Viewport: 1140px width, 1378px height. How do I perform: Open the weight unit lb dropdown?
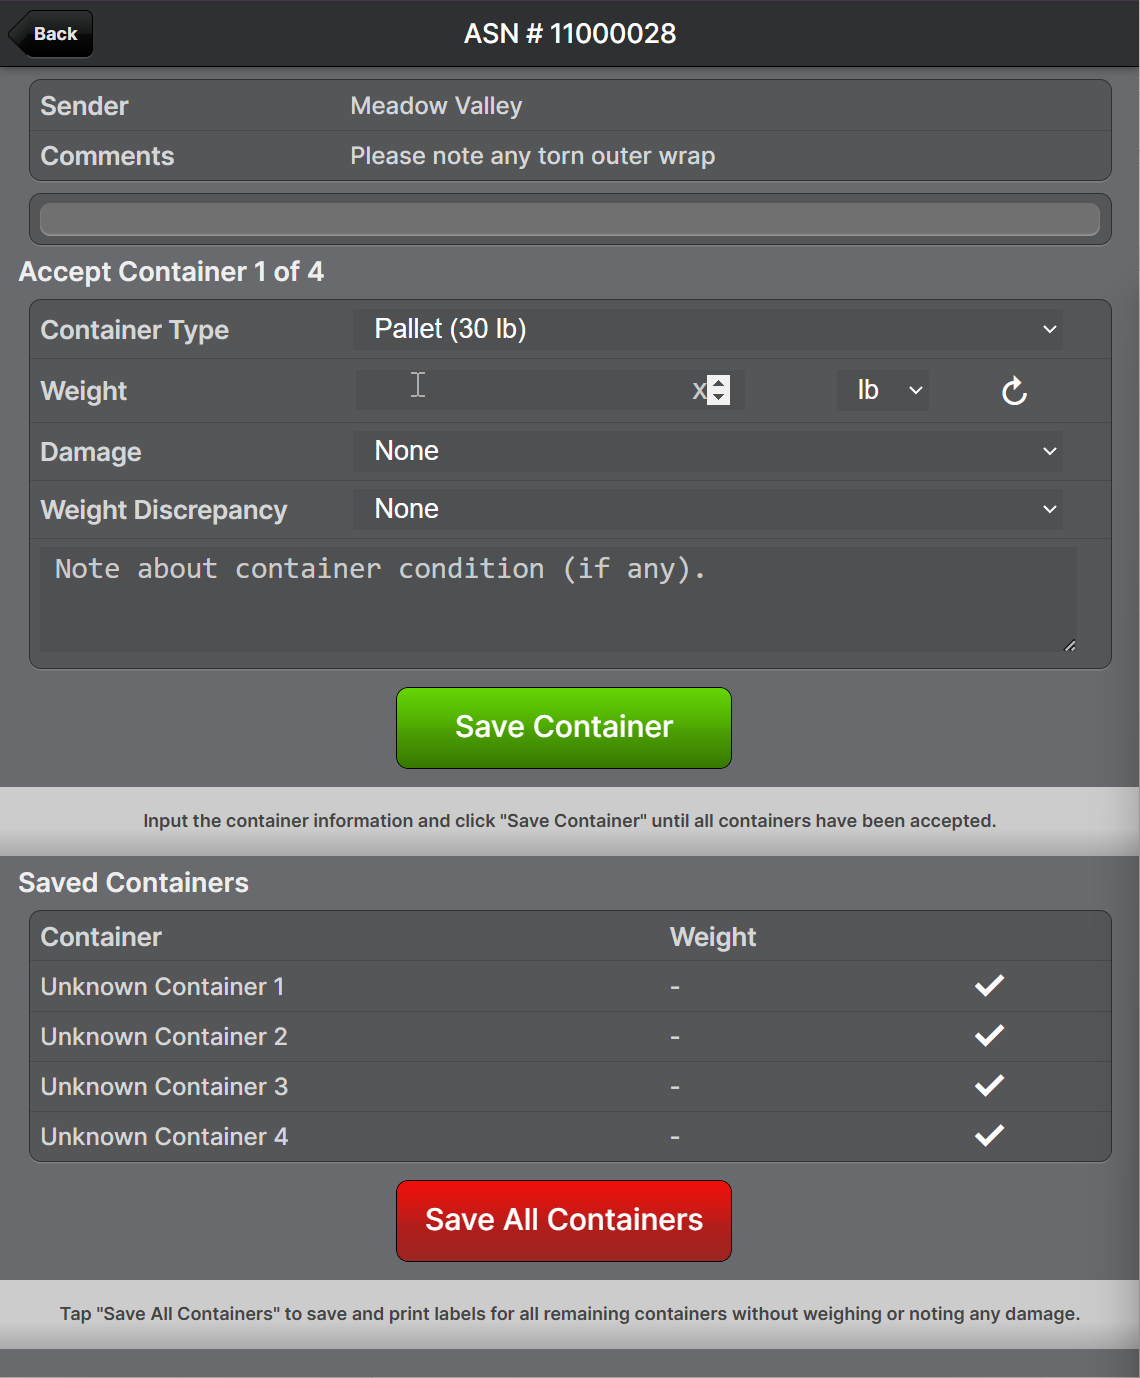pyautogui.click(x=882, y=390)
